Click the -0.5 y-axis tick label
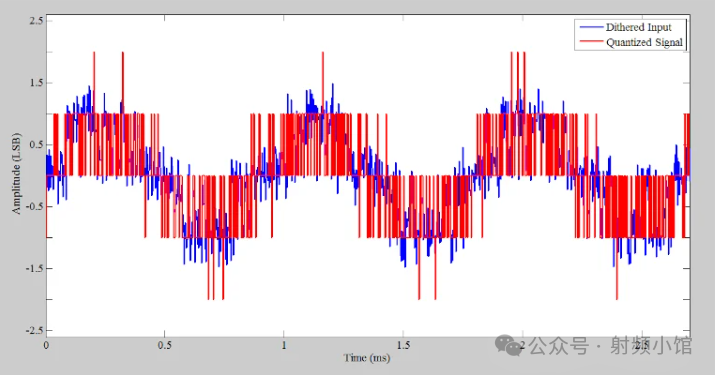This screenshot has height=375, width=716. (x=35, y=206)
